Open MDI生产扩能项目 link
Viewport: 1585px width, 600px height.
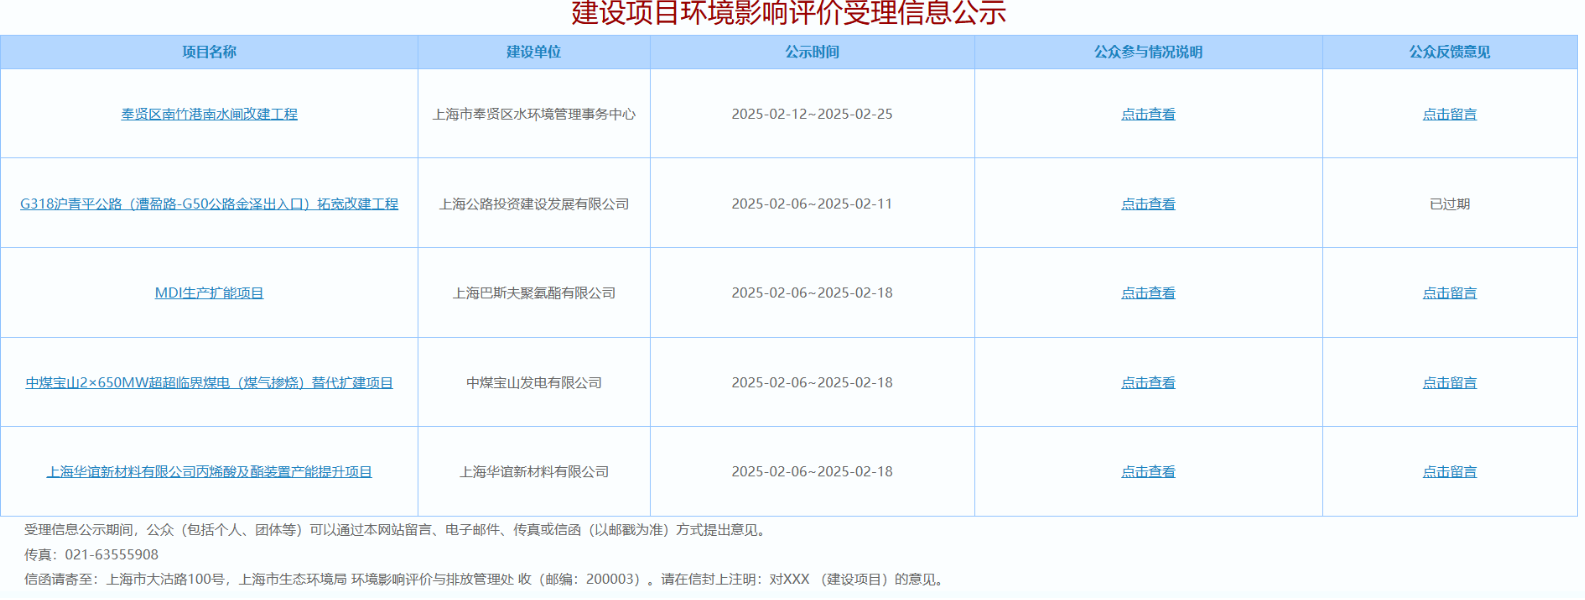[209, 293]
